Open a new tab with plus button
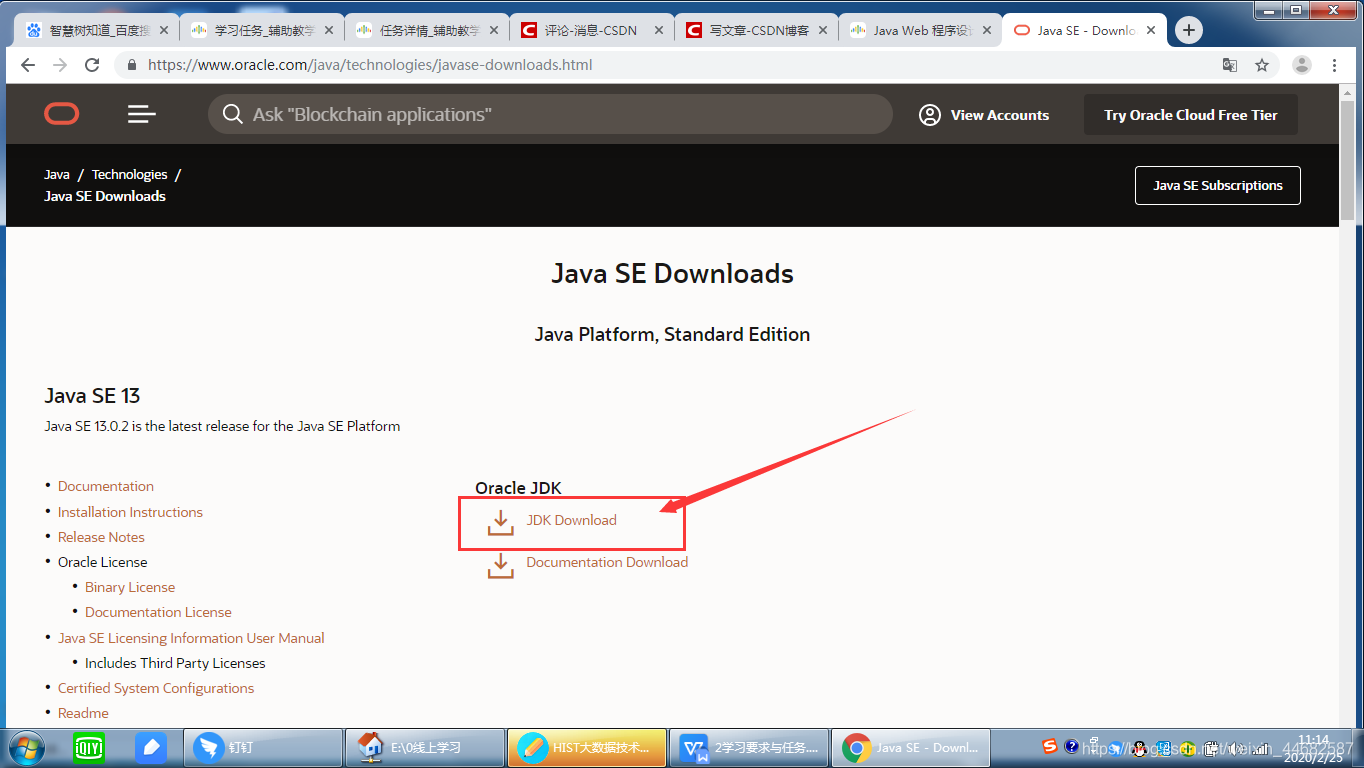This screenshot has height=768, width=1364. pos(1188,30)
